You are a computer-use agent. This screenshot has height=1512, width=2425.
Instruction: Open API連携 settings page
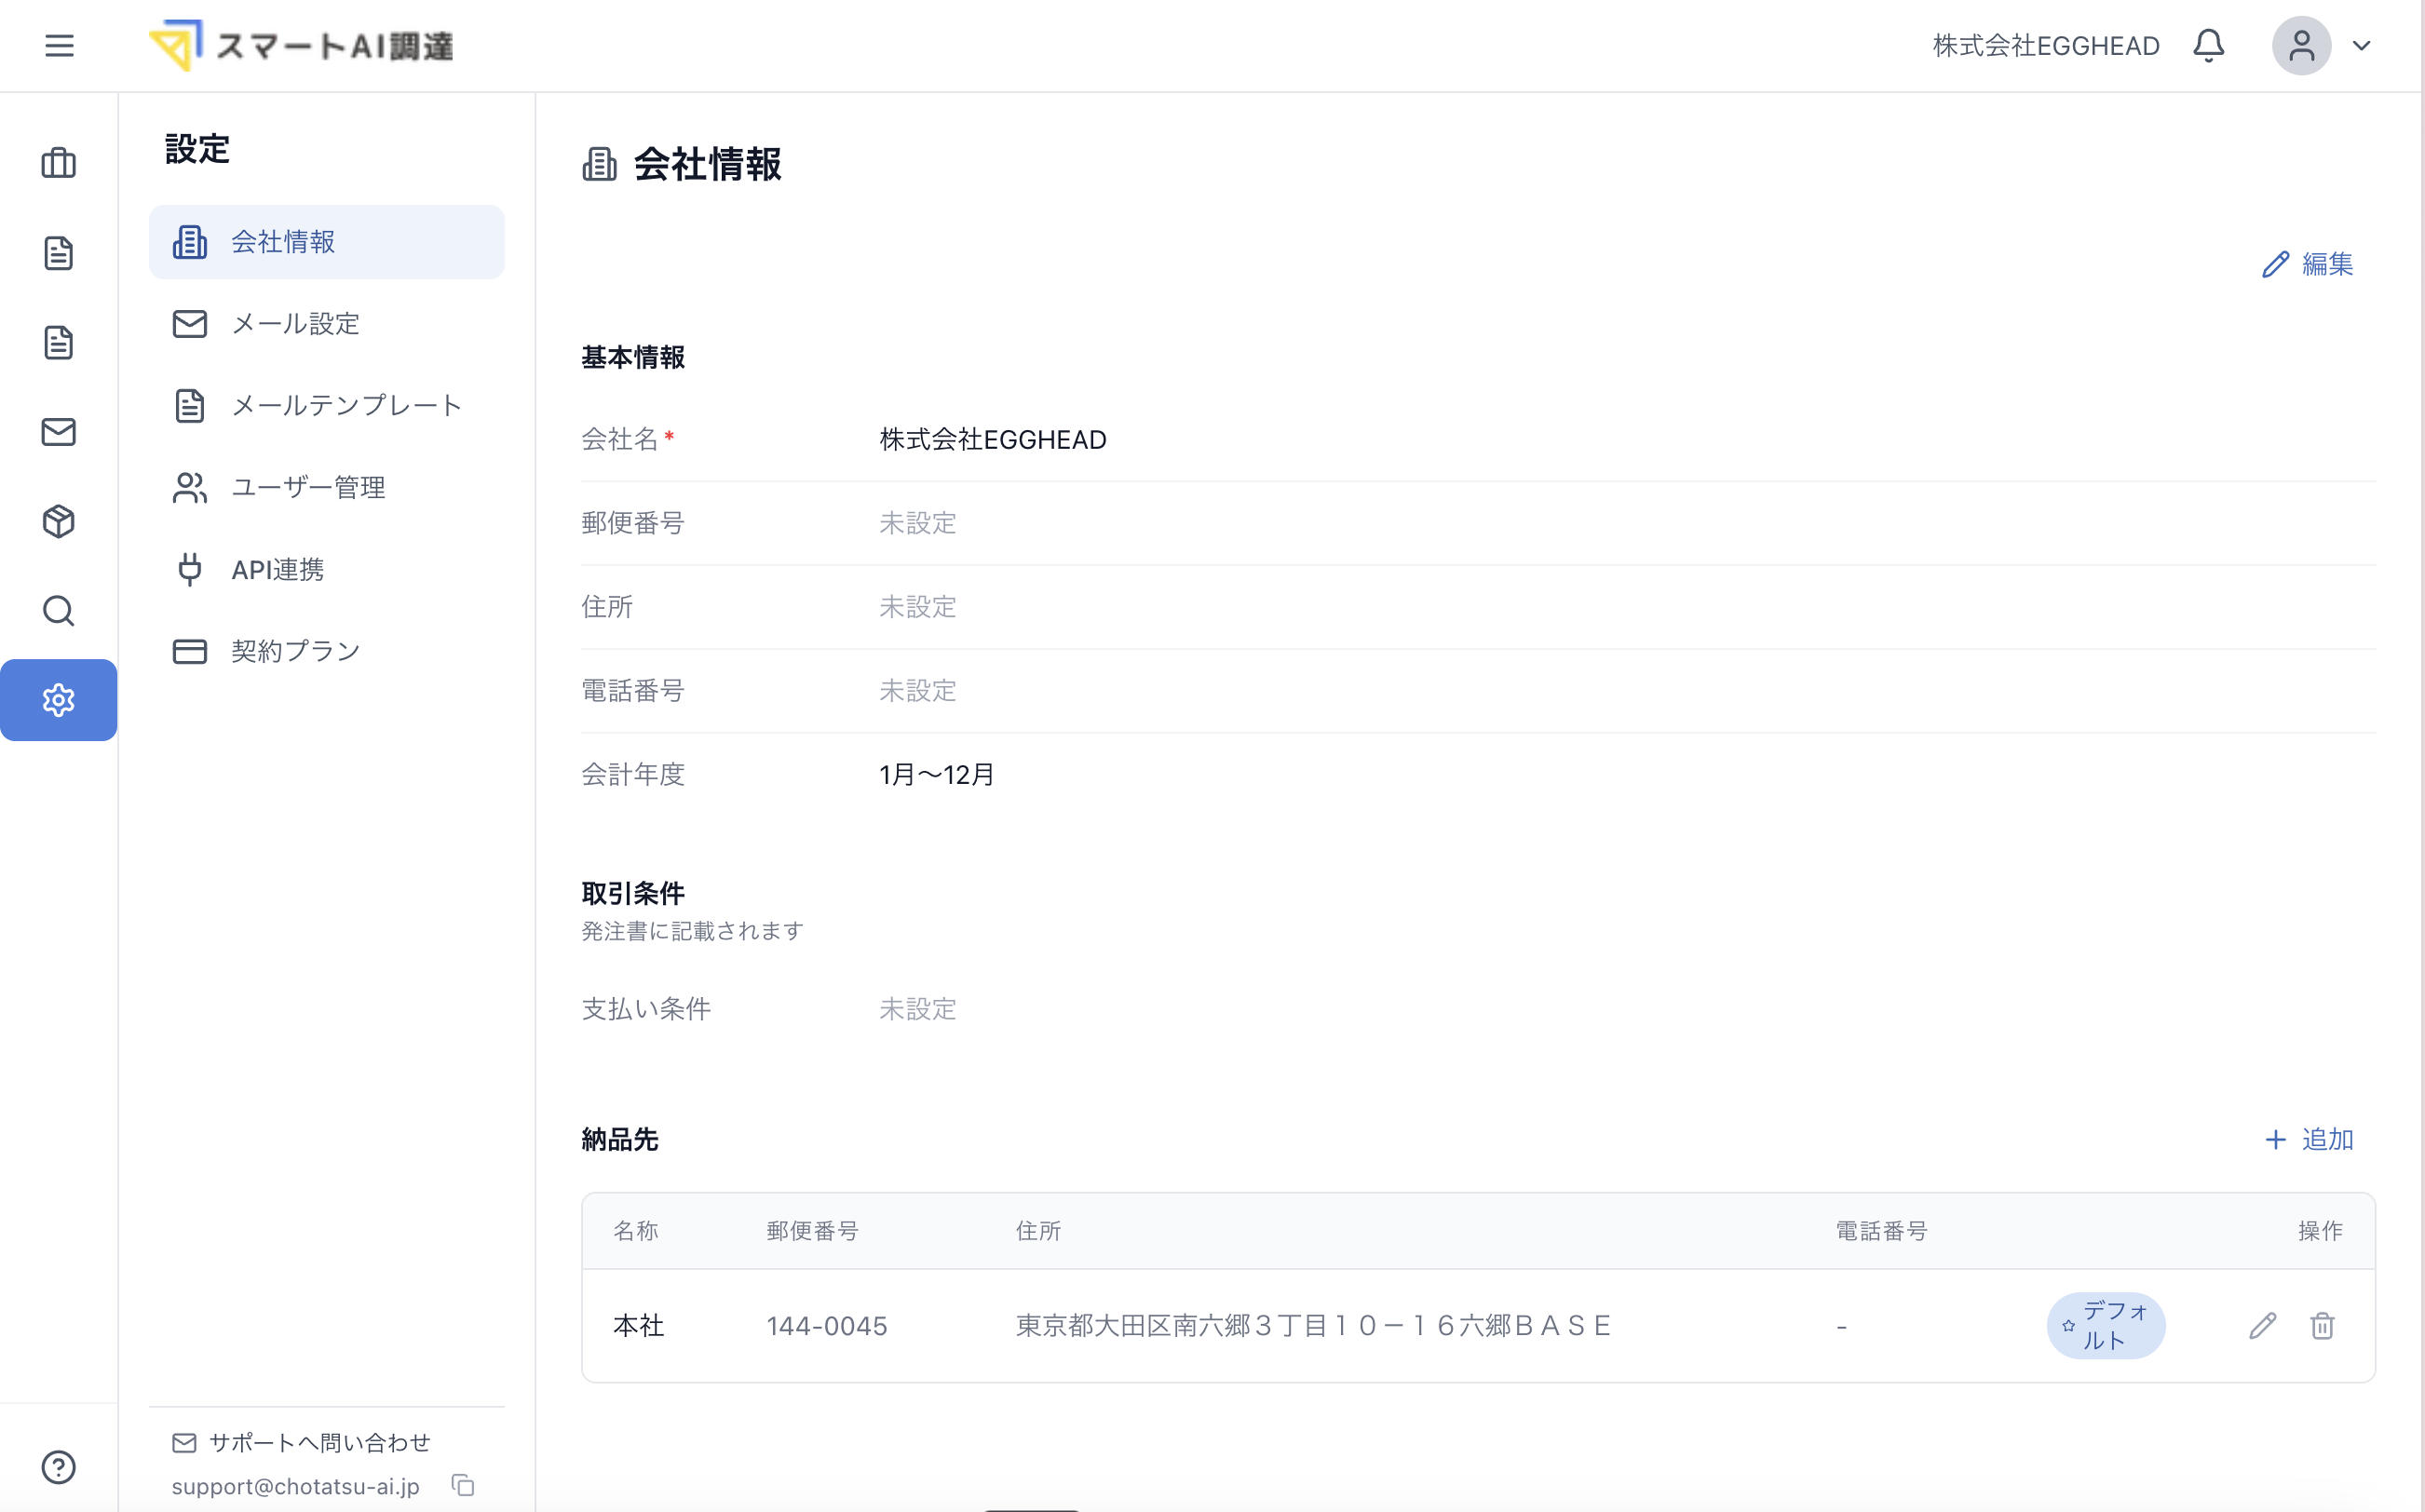pos(327,570)
